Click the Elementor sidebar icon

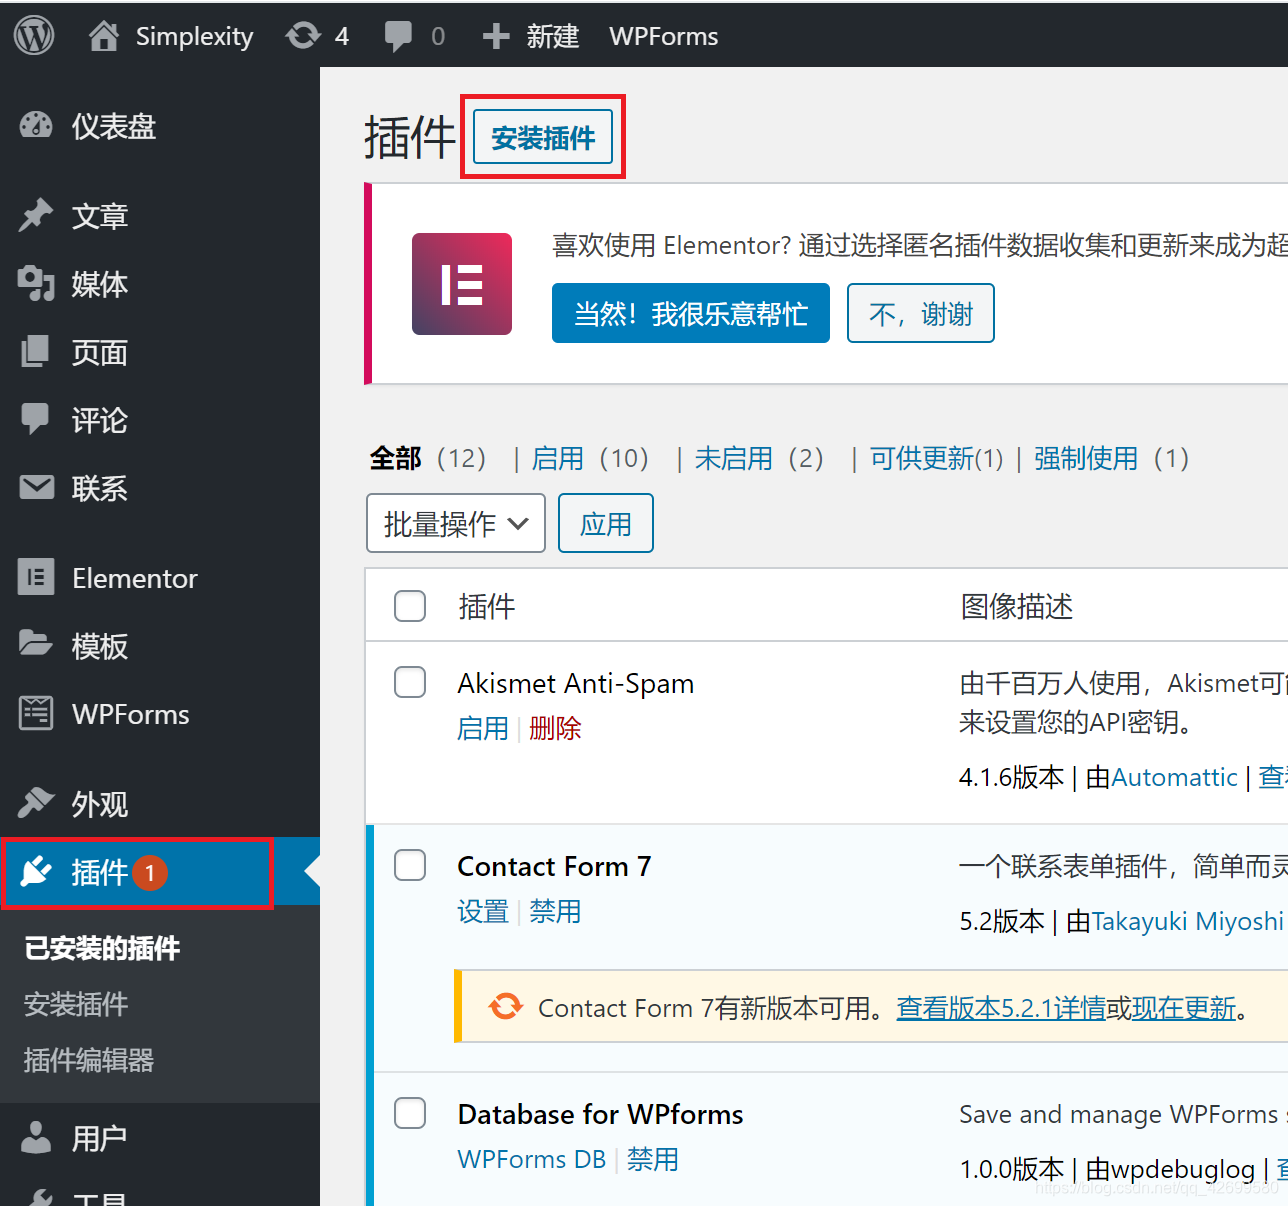(x=36, y=577)
